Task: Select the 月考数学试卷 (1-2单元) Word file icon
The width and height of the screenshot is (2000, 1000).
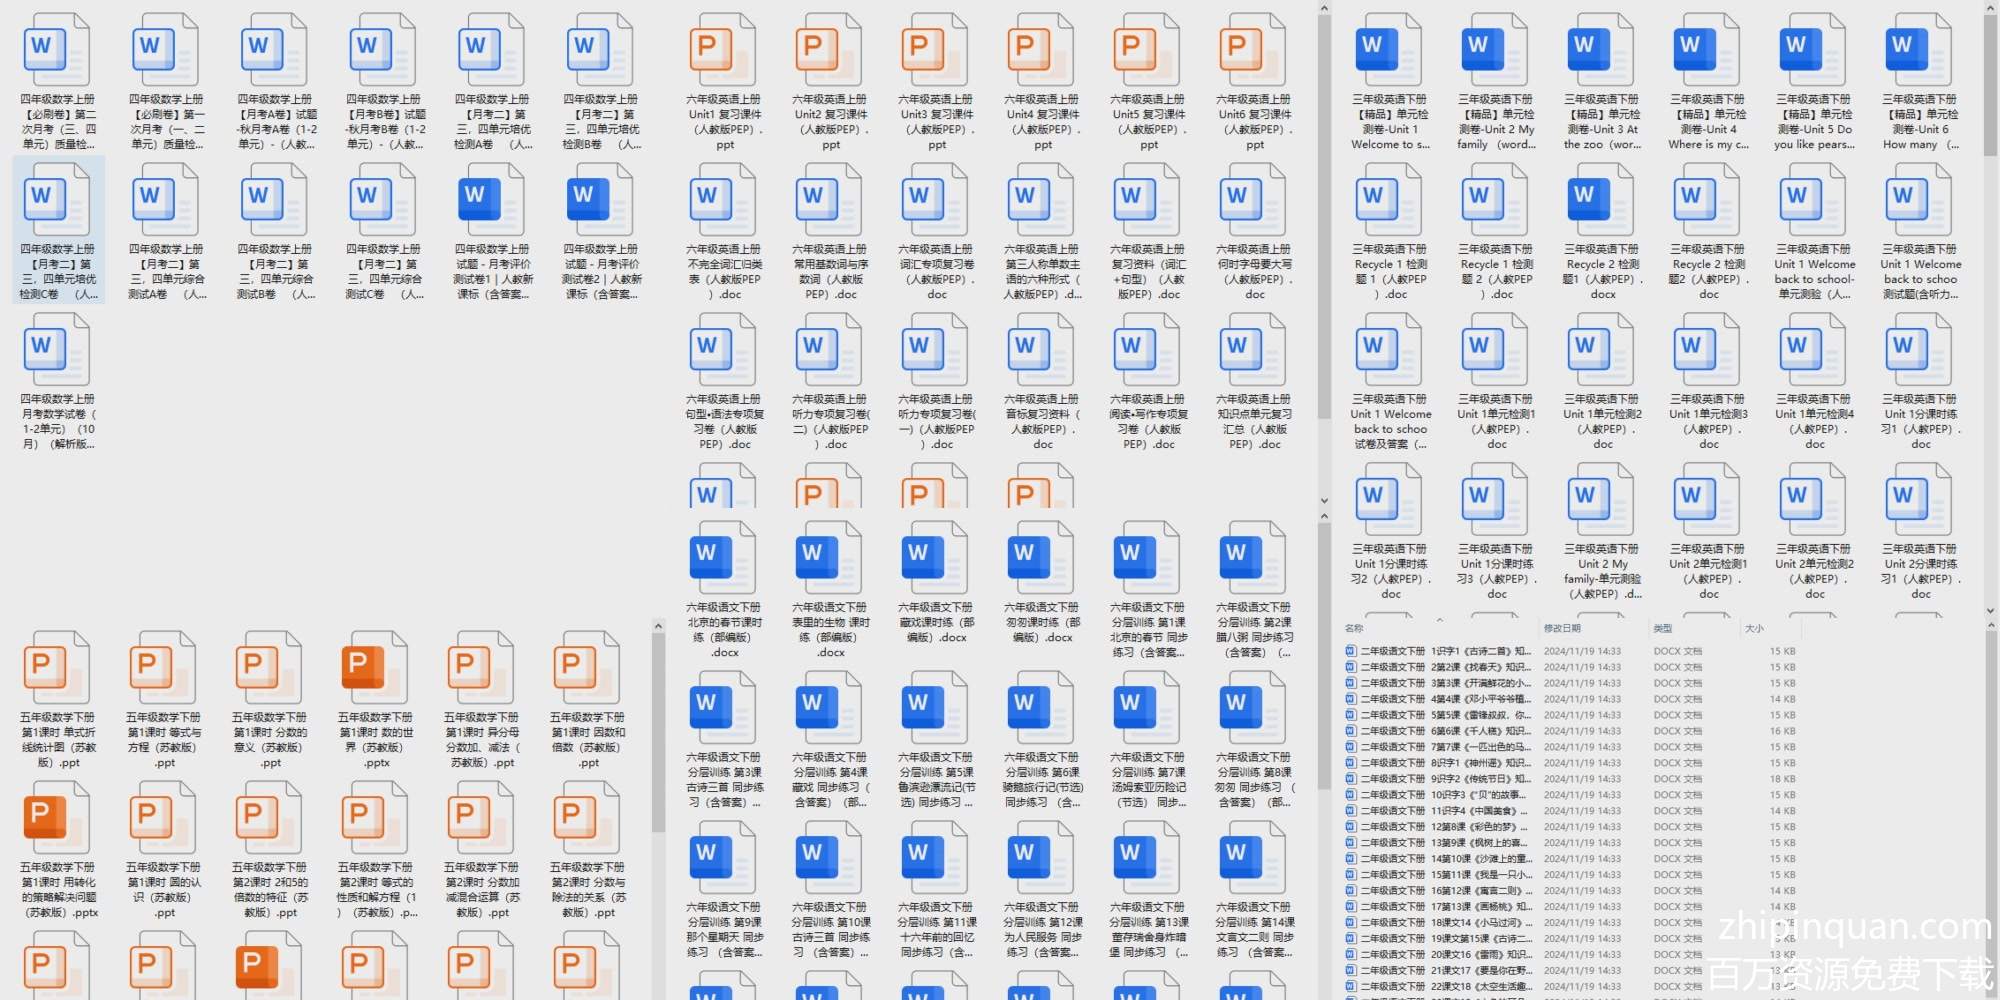Action: click(x=58, y=350)
